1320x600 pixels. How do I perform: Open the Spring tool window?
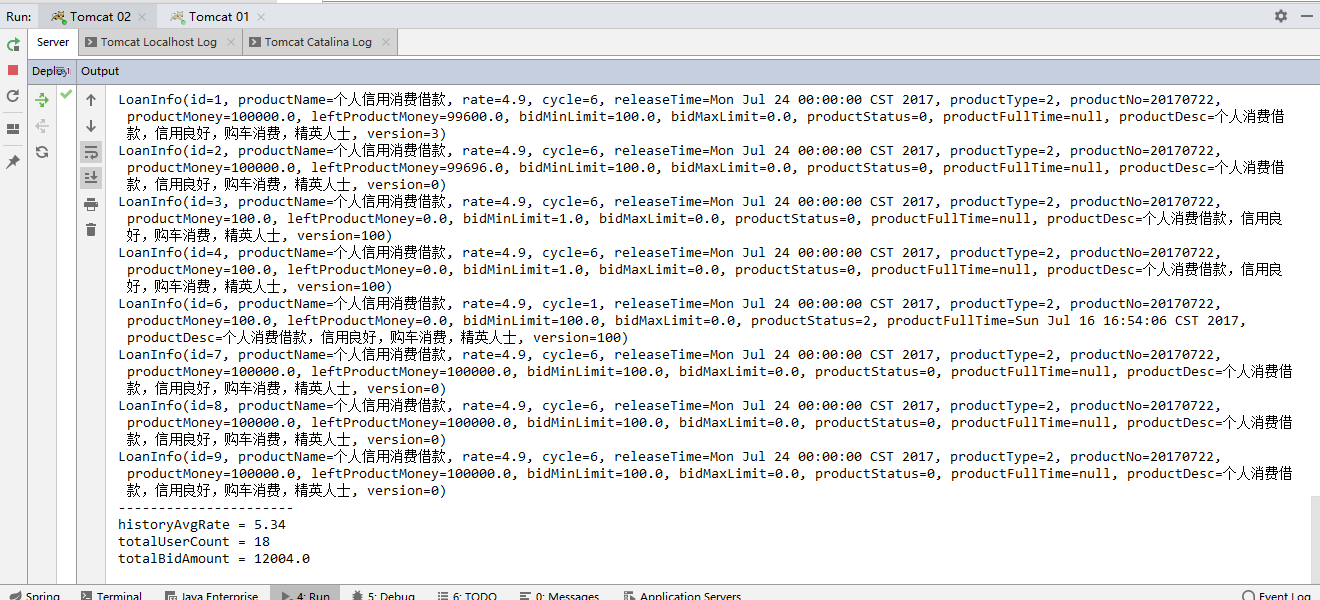pos(34,595)
